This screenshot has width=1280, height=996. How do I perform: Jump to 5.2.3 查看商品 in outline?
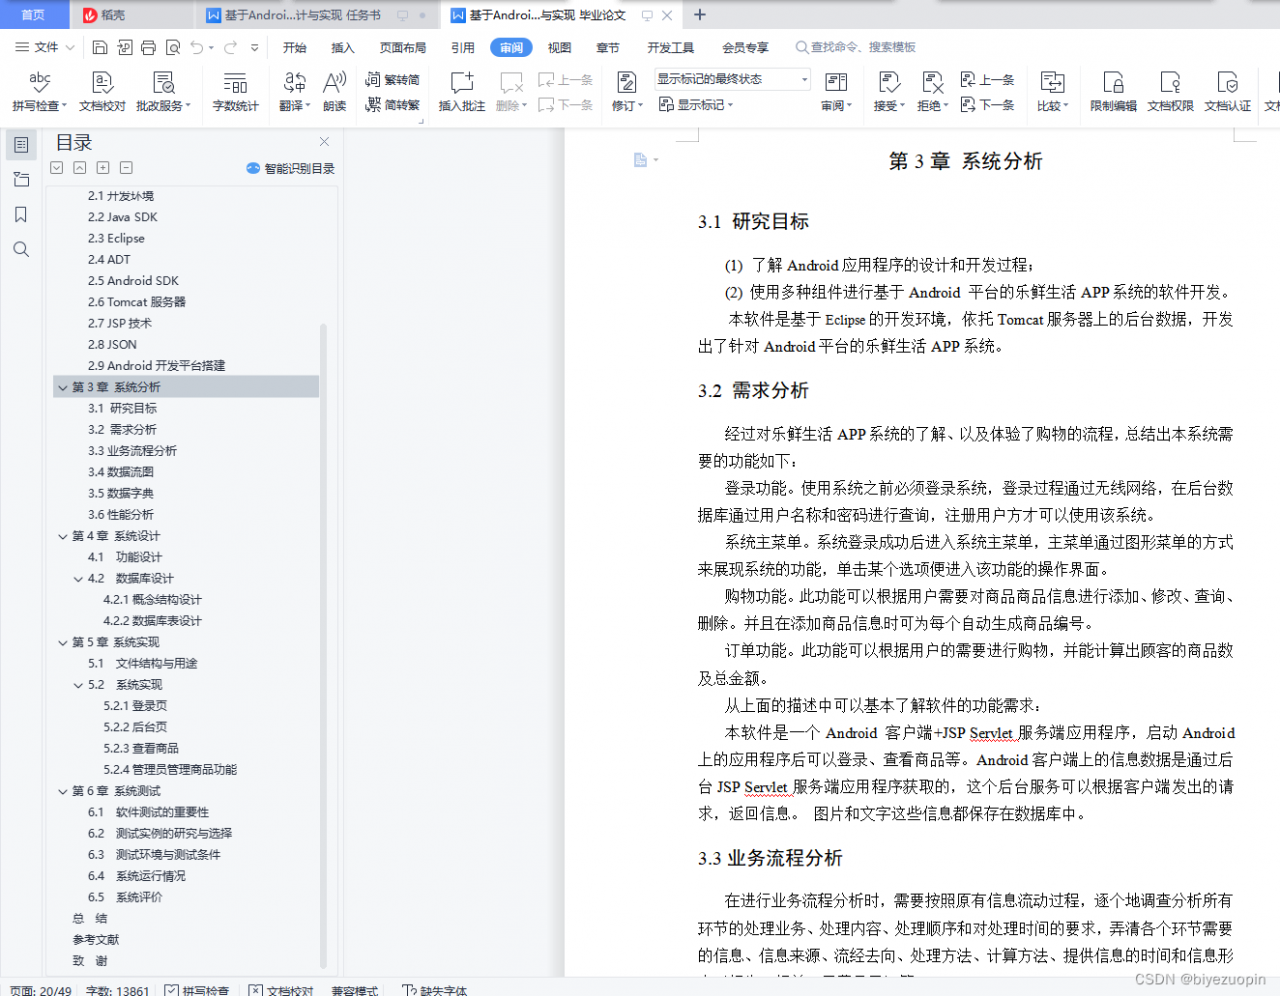[141, 748]
